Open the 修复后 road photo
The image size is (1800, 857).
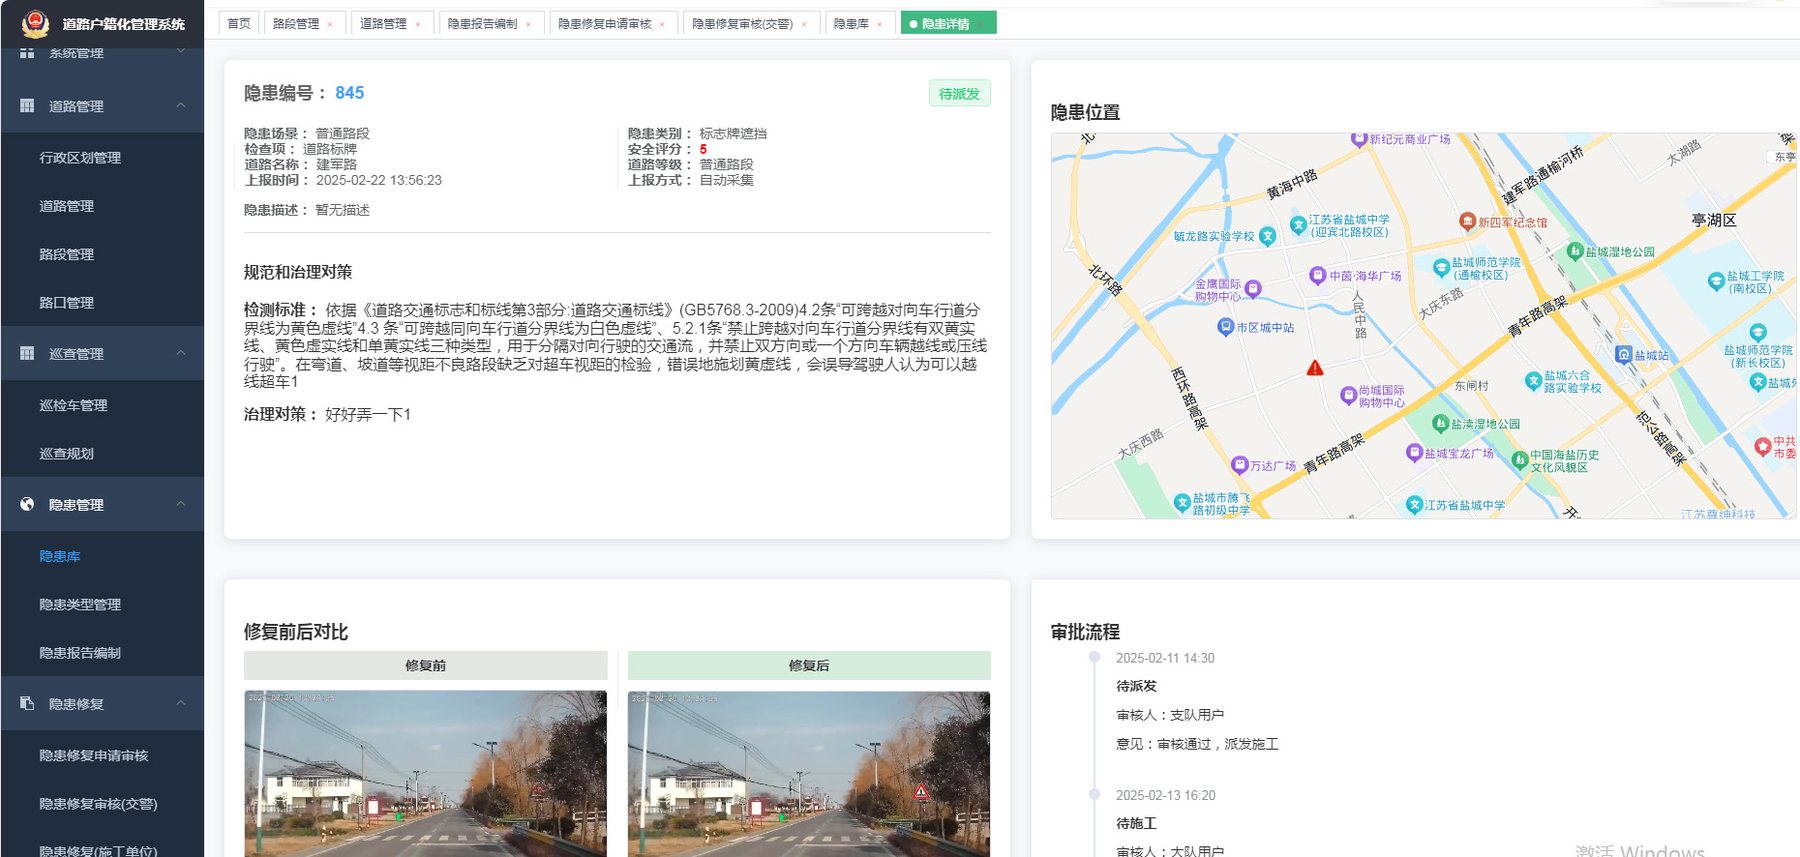809,773
